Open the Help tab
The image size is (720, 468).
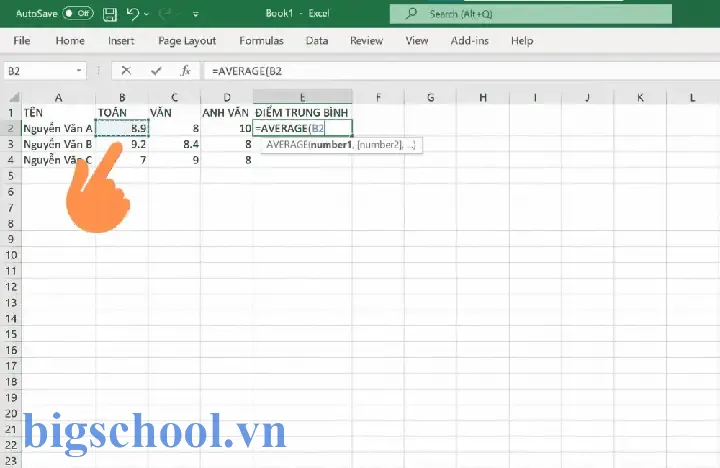(522, 41)
